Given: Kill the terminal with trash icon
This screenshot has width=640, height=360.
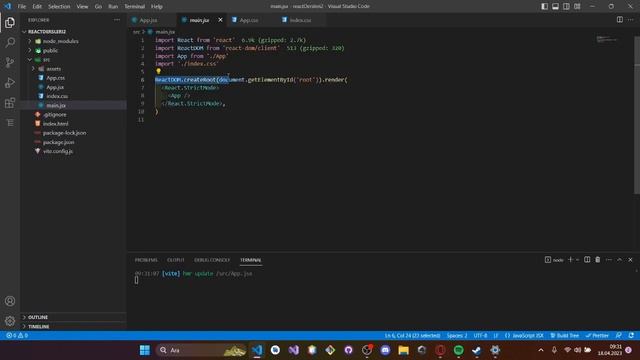Looking at the screenshot, I should click(x=598, y=260).
